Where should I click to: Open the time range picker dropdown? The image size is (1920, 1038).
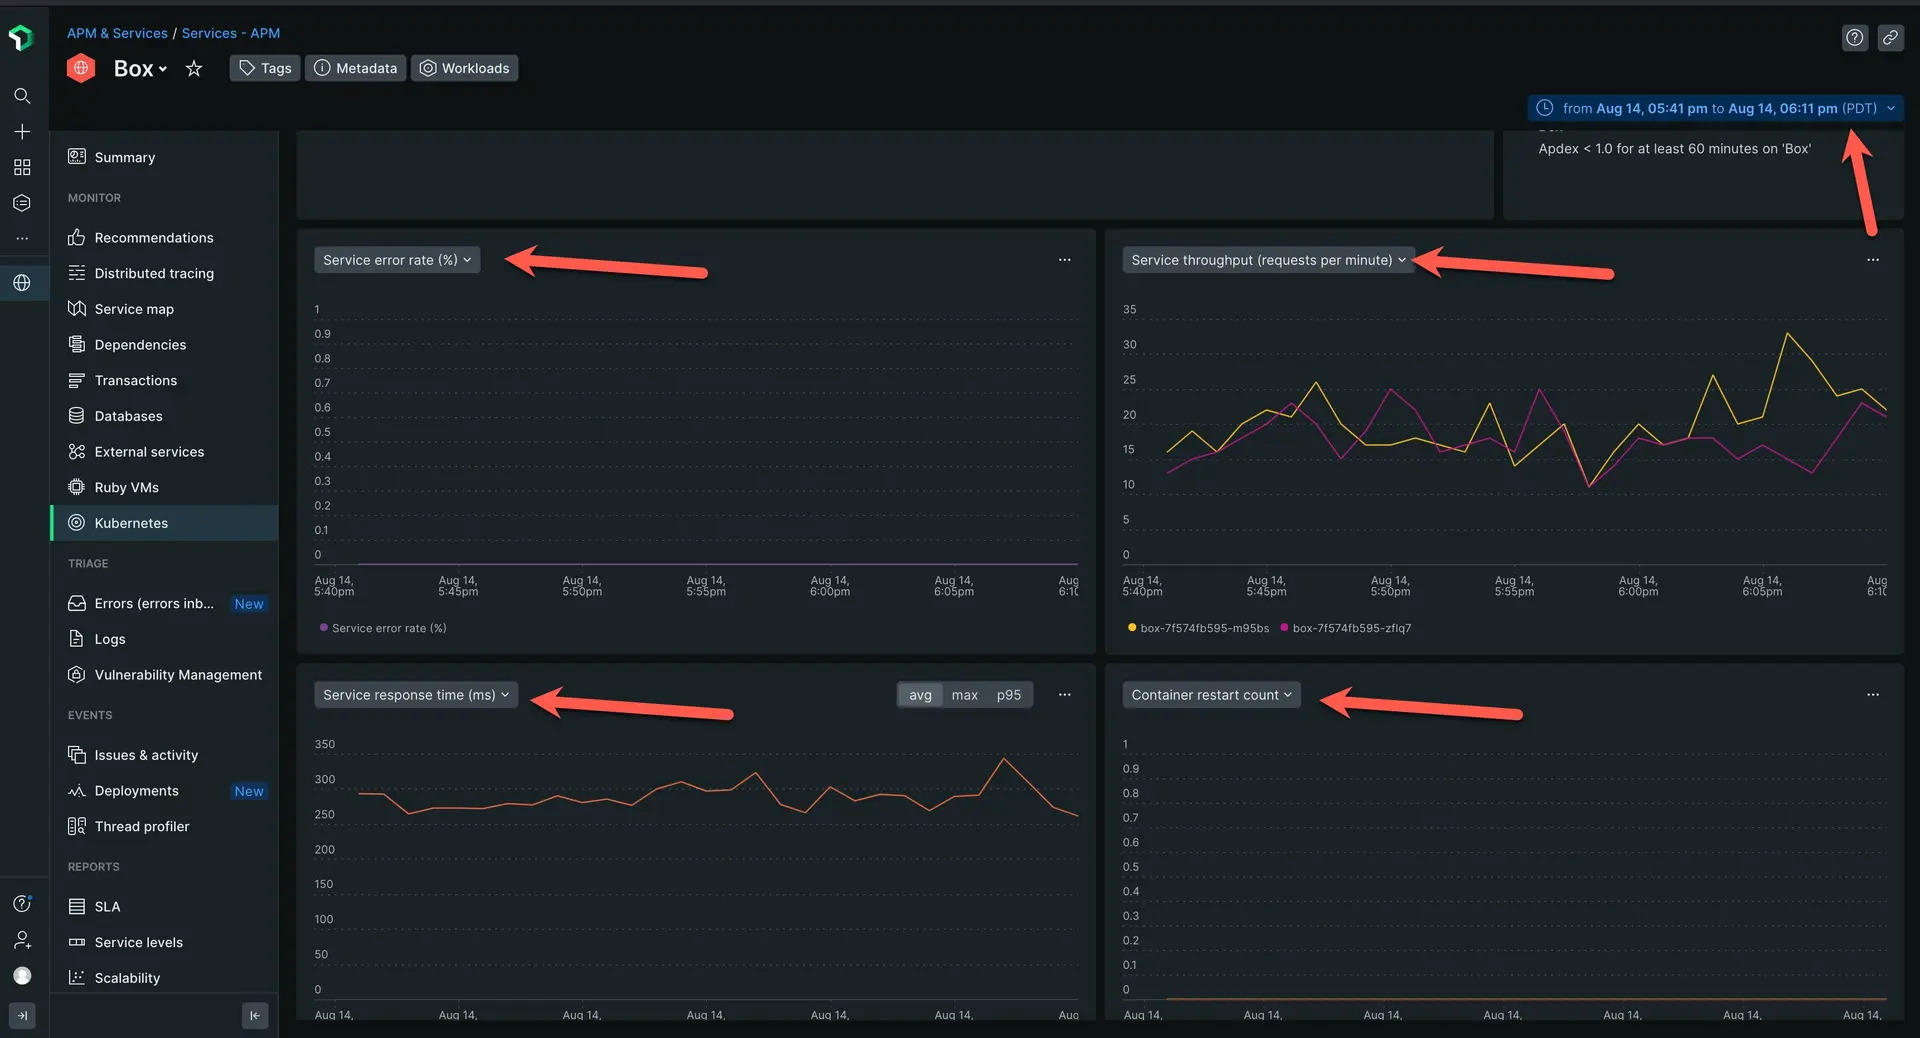(1716, 108)
